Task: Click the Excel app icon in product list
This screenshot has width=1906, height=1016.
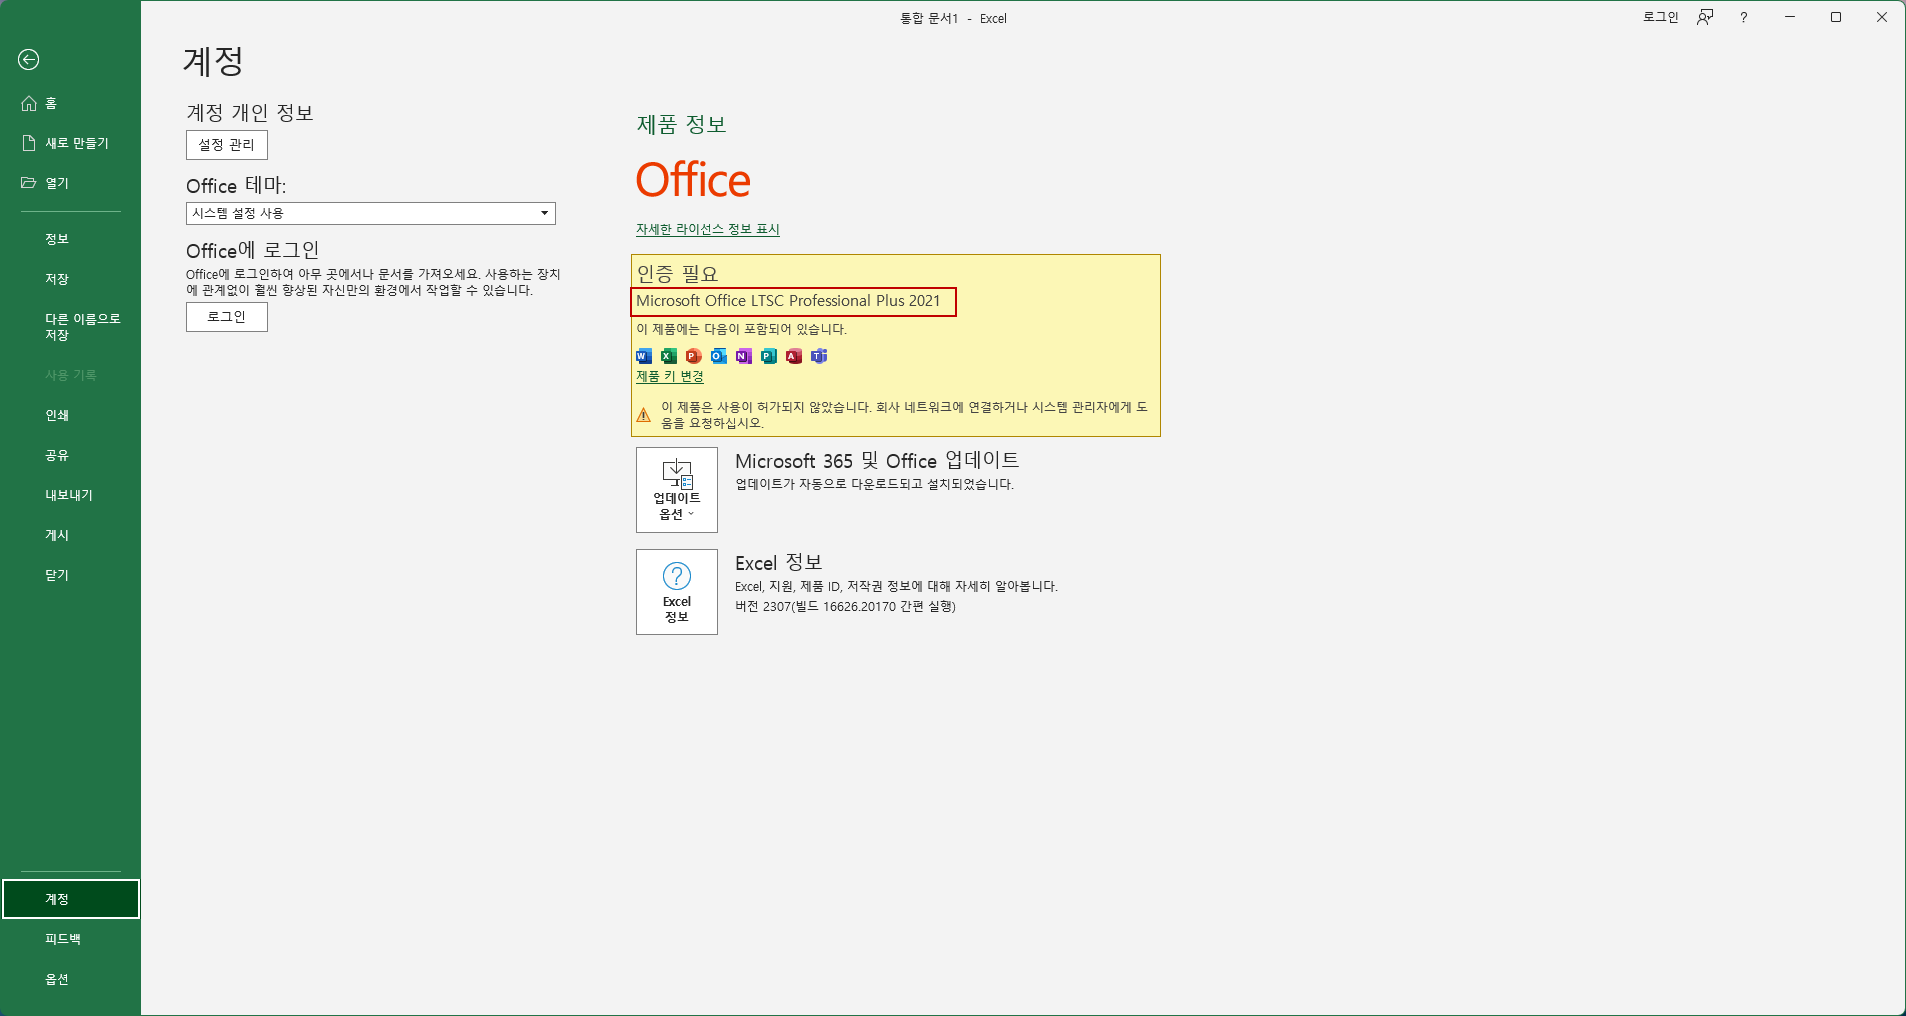Action: [x=669, y=356]
